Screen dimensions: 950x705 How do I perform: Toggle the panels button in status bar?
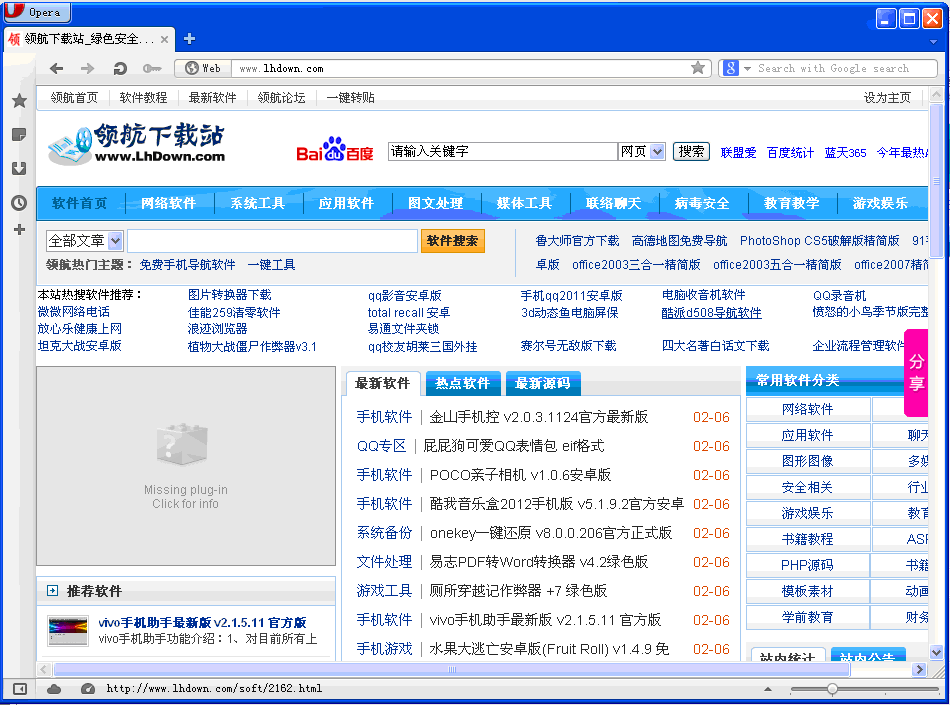pyautogui.click(x=20, y=689)
